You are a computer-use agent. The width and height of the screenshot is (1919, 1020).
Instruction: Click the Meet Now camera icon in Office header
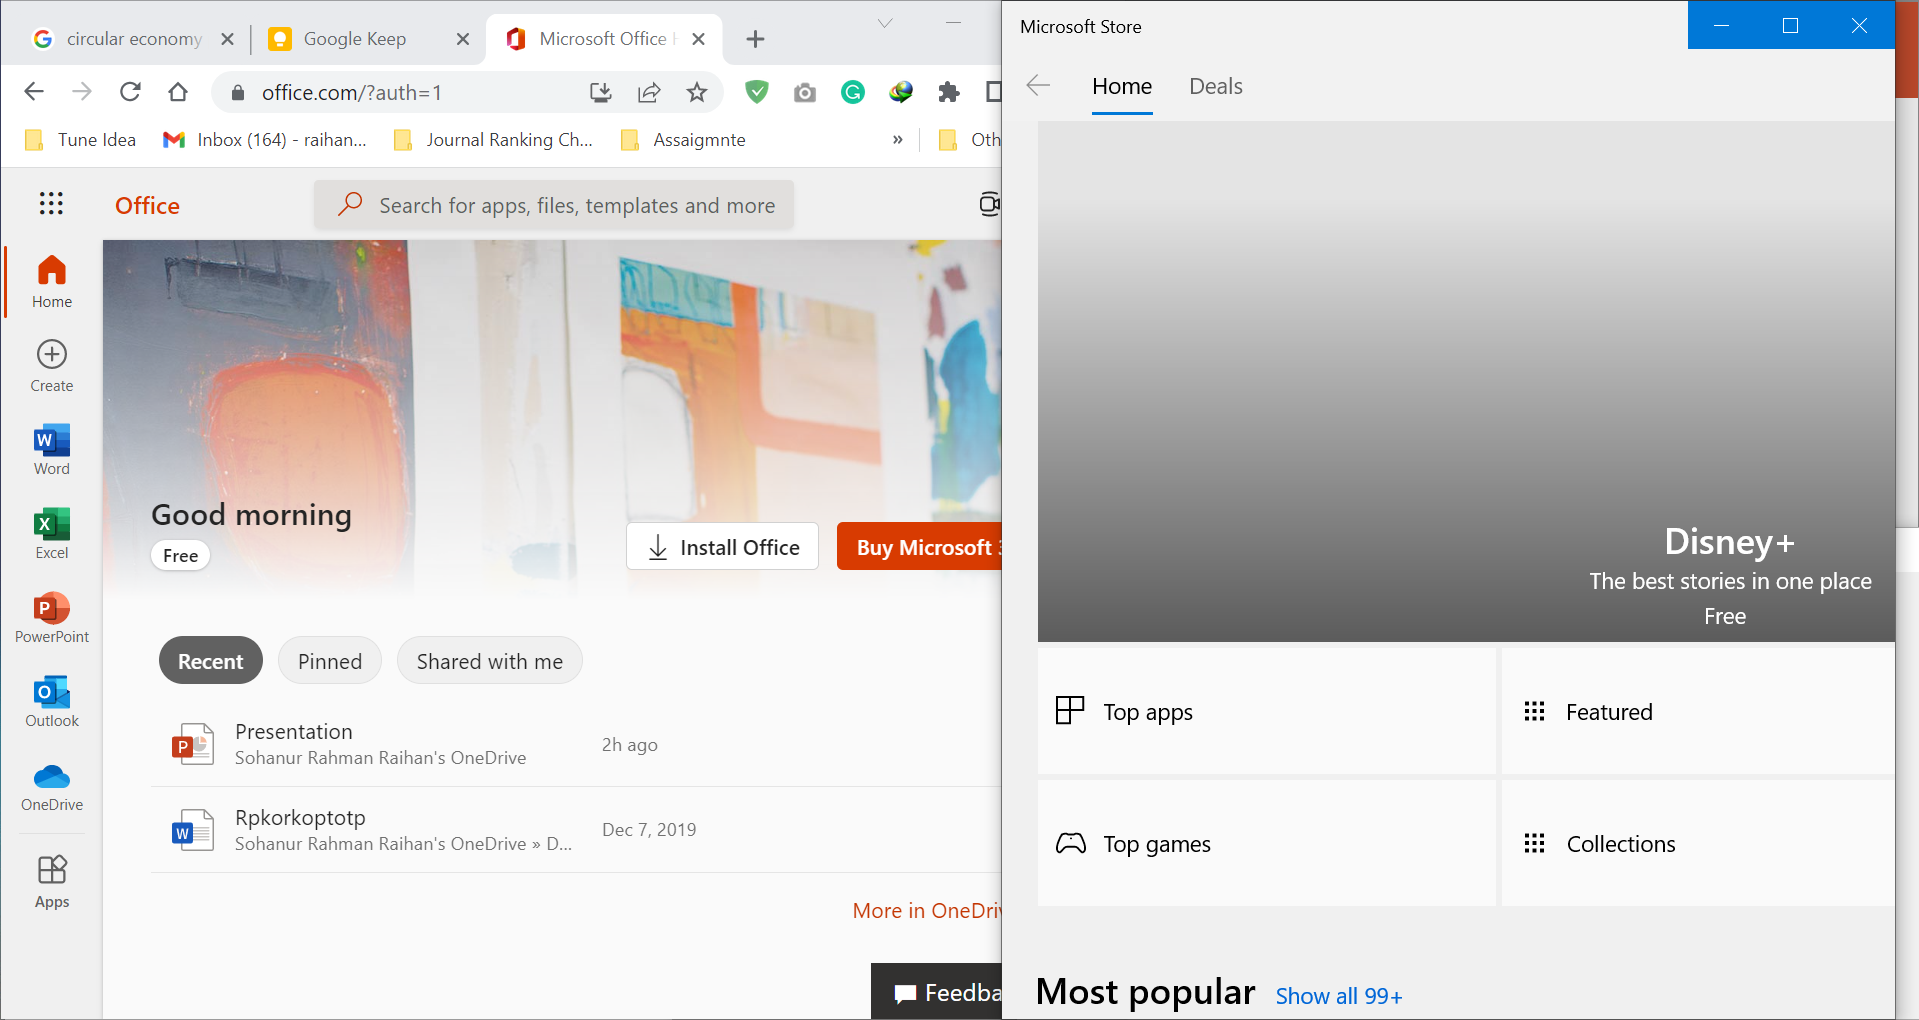pyautogui.click(x=990, y=205)
